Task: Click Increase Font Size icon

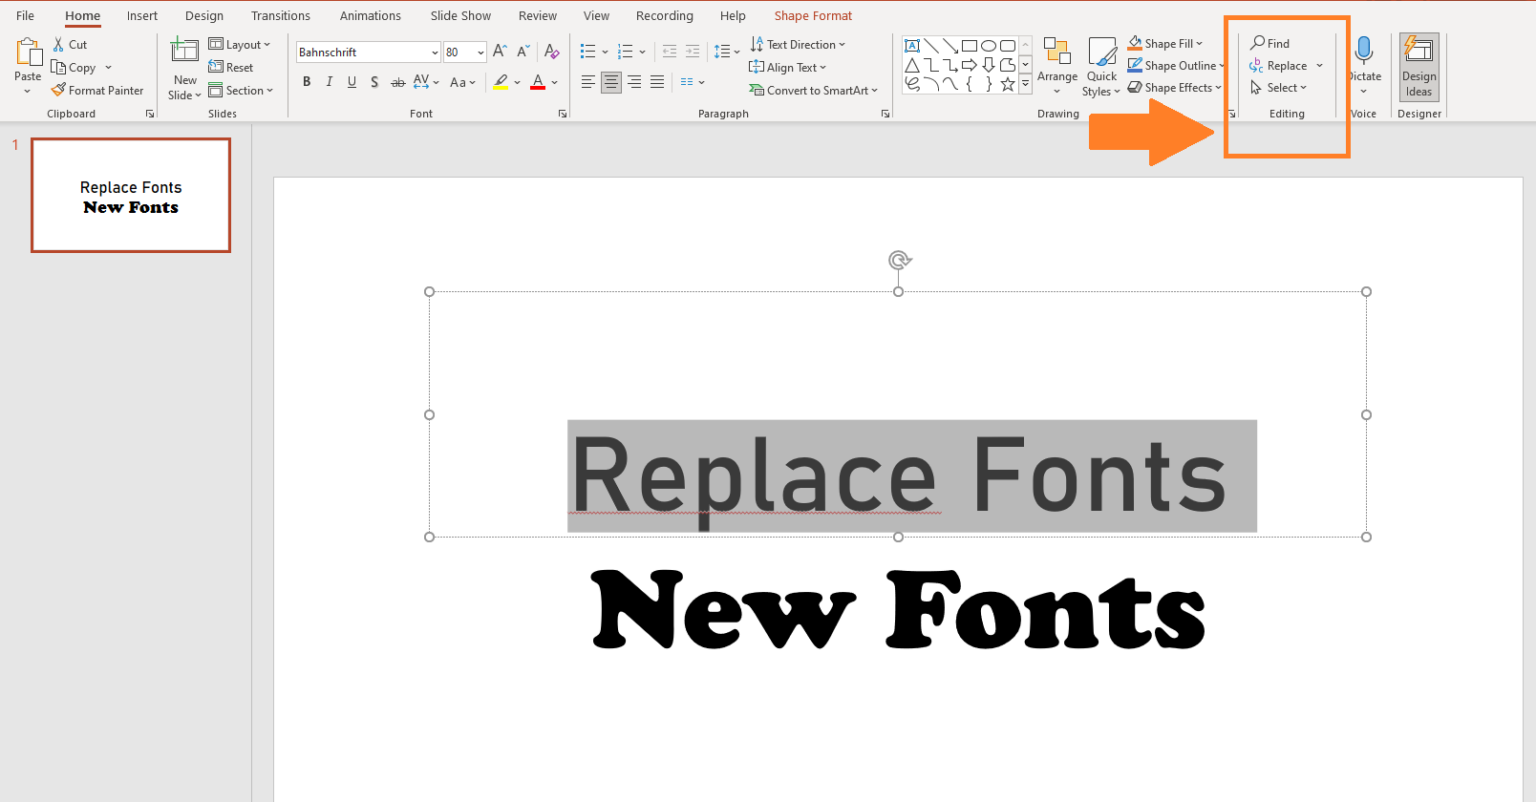Action: 500,51
